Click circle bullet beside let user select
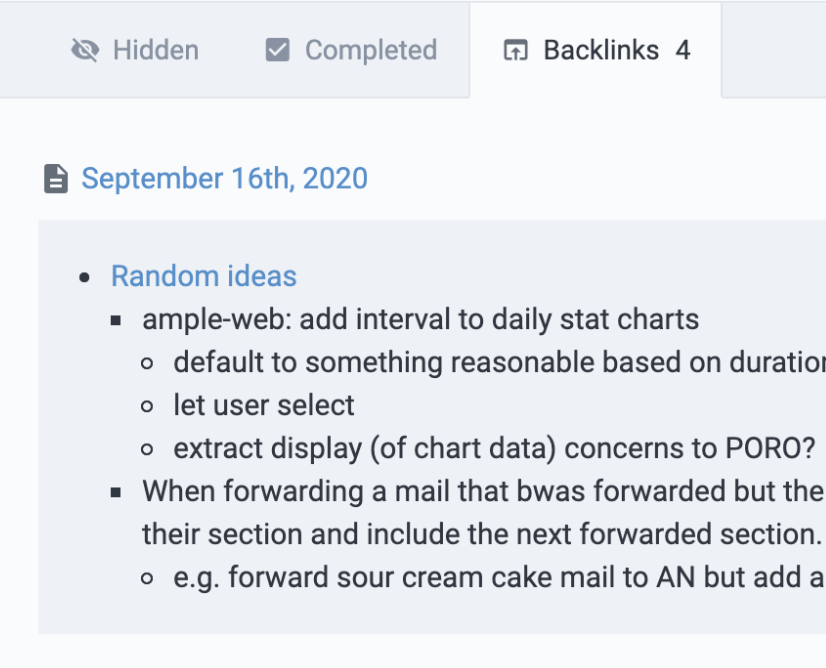This screenshot has height=668, width=826. point(148,406)
